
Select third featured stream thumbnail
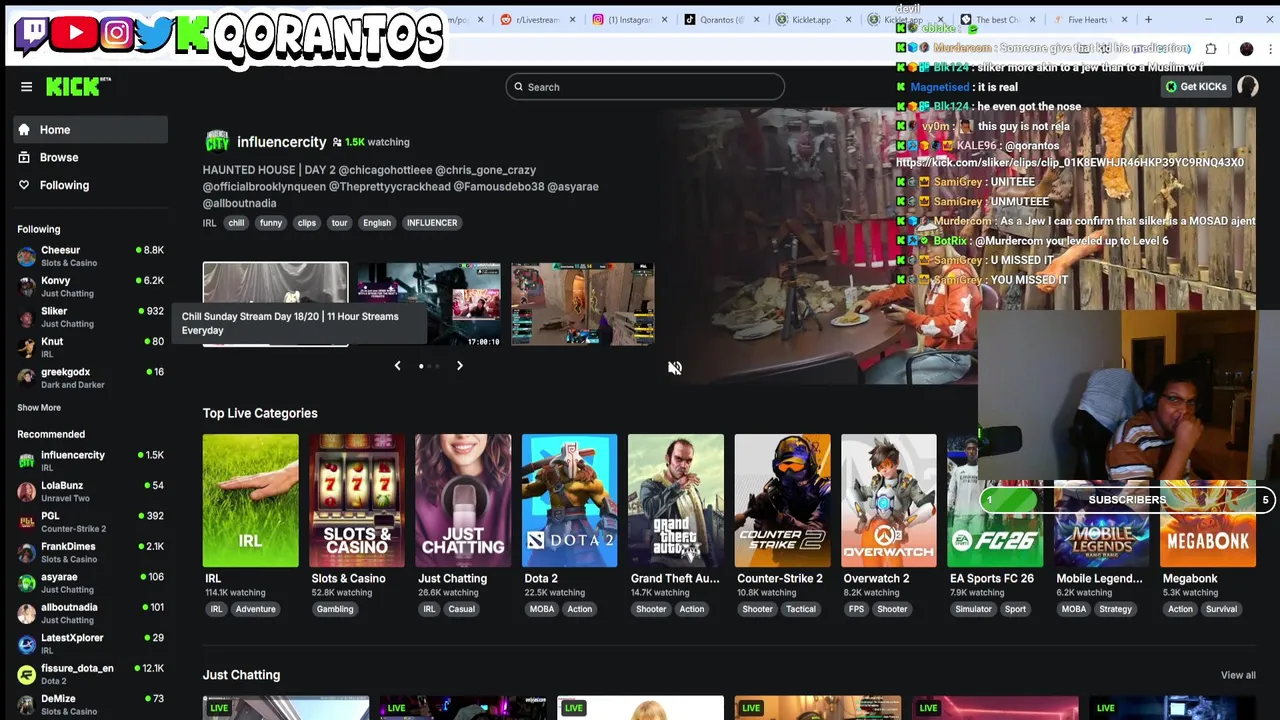[583, 304]
